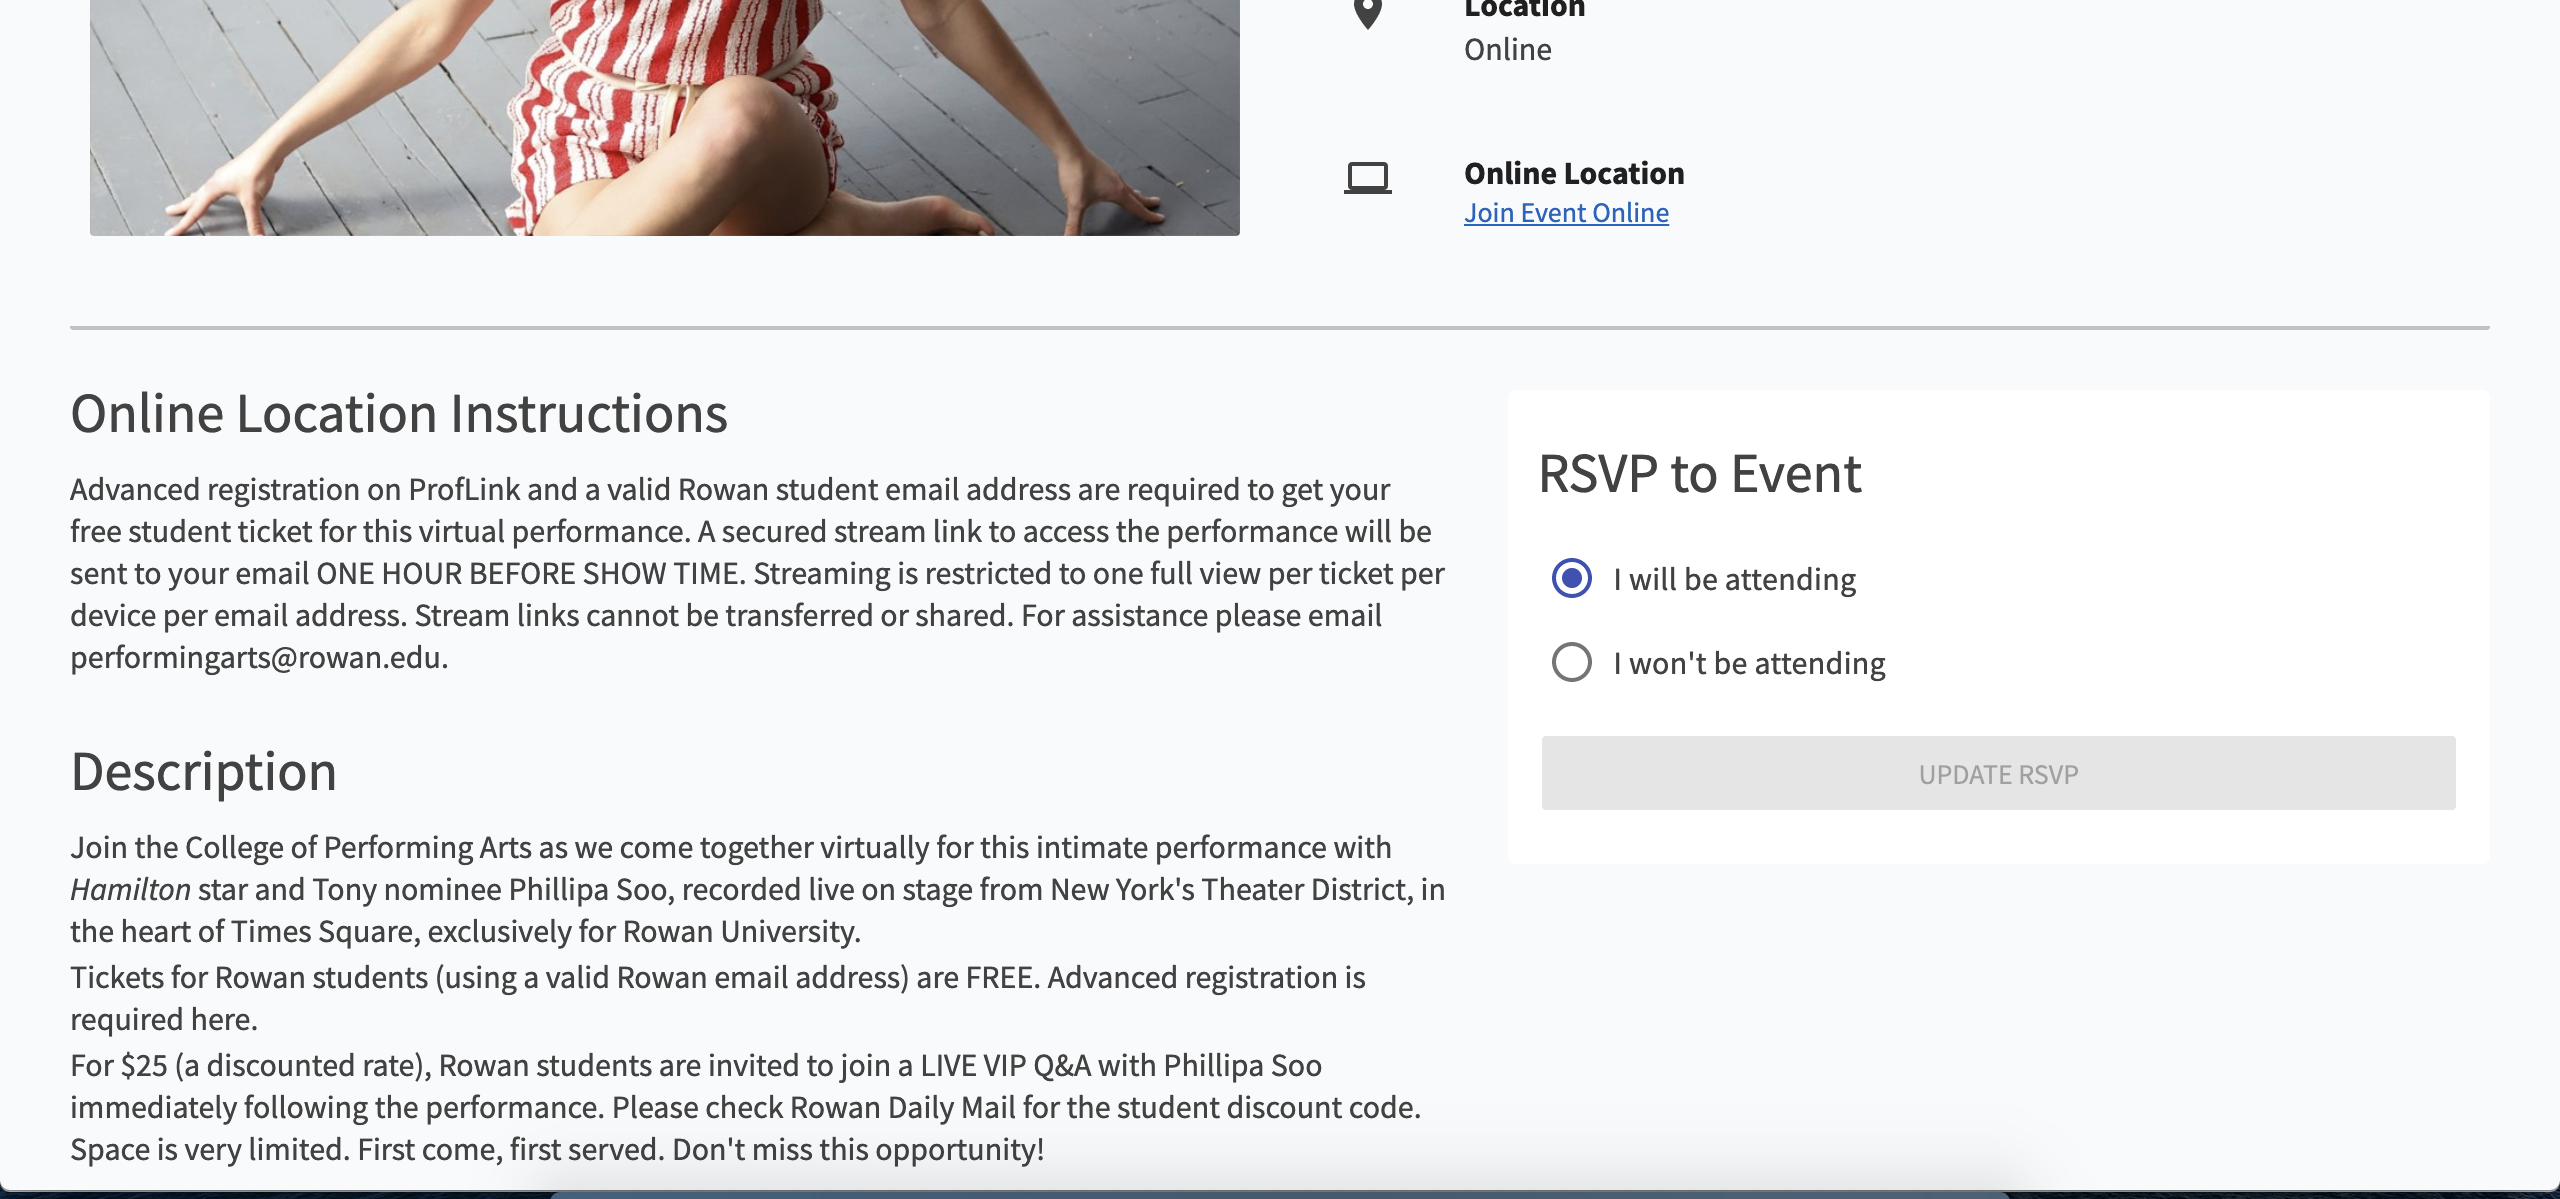Click the ONE HOUR BEFORE SHOW TIME text
The width and height of the screenshot is (2560, 1199).
[x=528, y=574]
